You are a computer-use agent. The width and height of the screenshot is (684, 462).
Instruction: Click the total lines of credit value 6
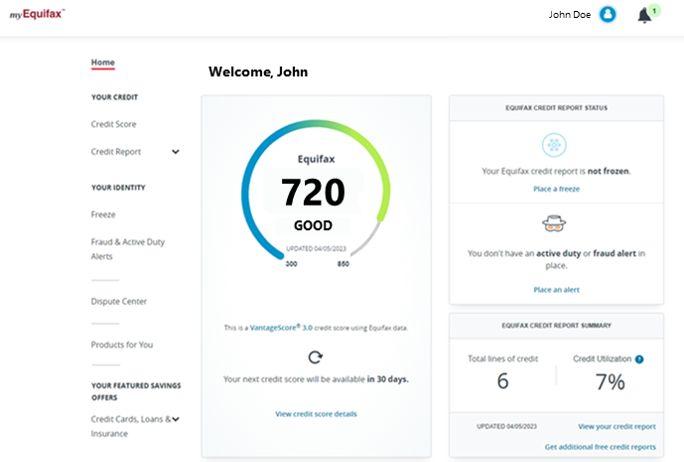point(503,381)
